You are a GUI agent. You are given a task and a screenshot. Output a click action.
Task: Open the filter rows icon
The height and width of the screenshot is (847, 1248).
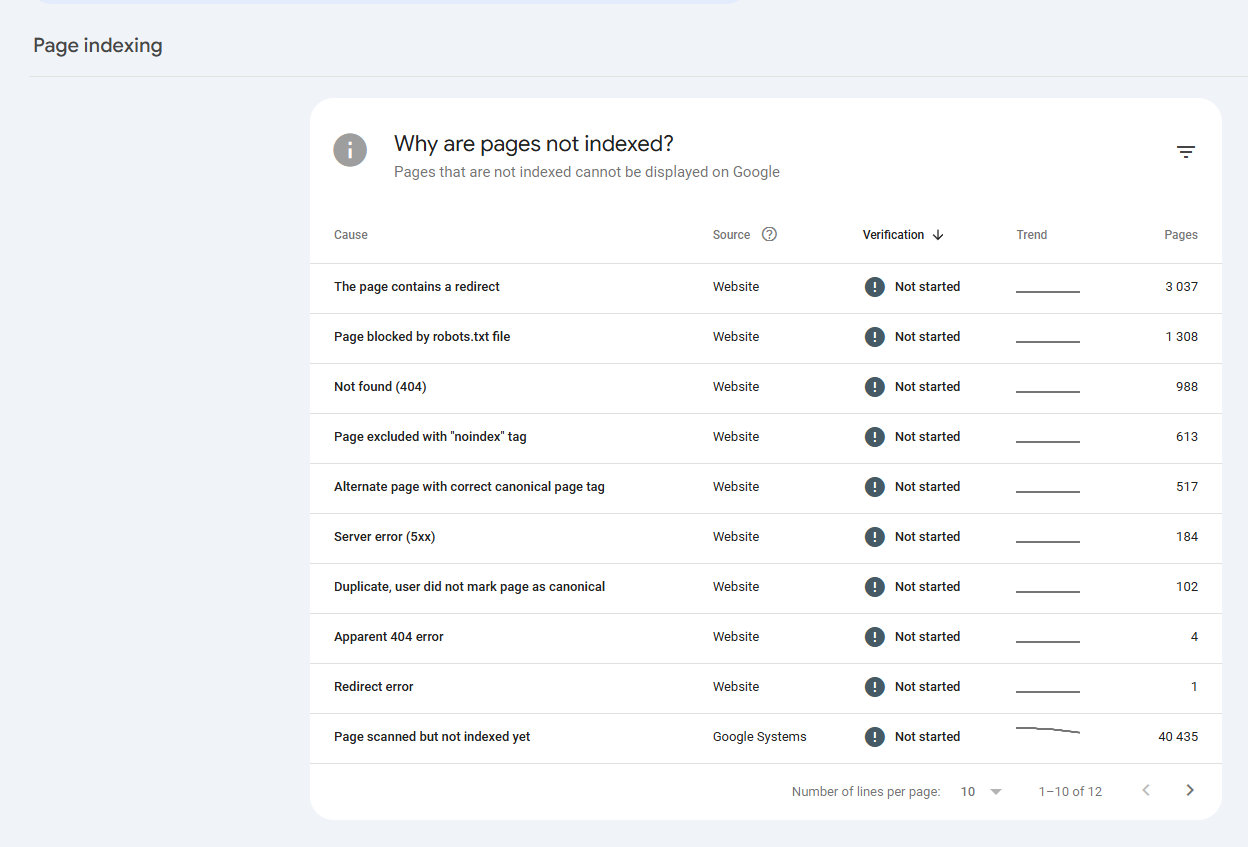(x=1186, y=152)
